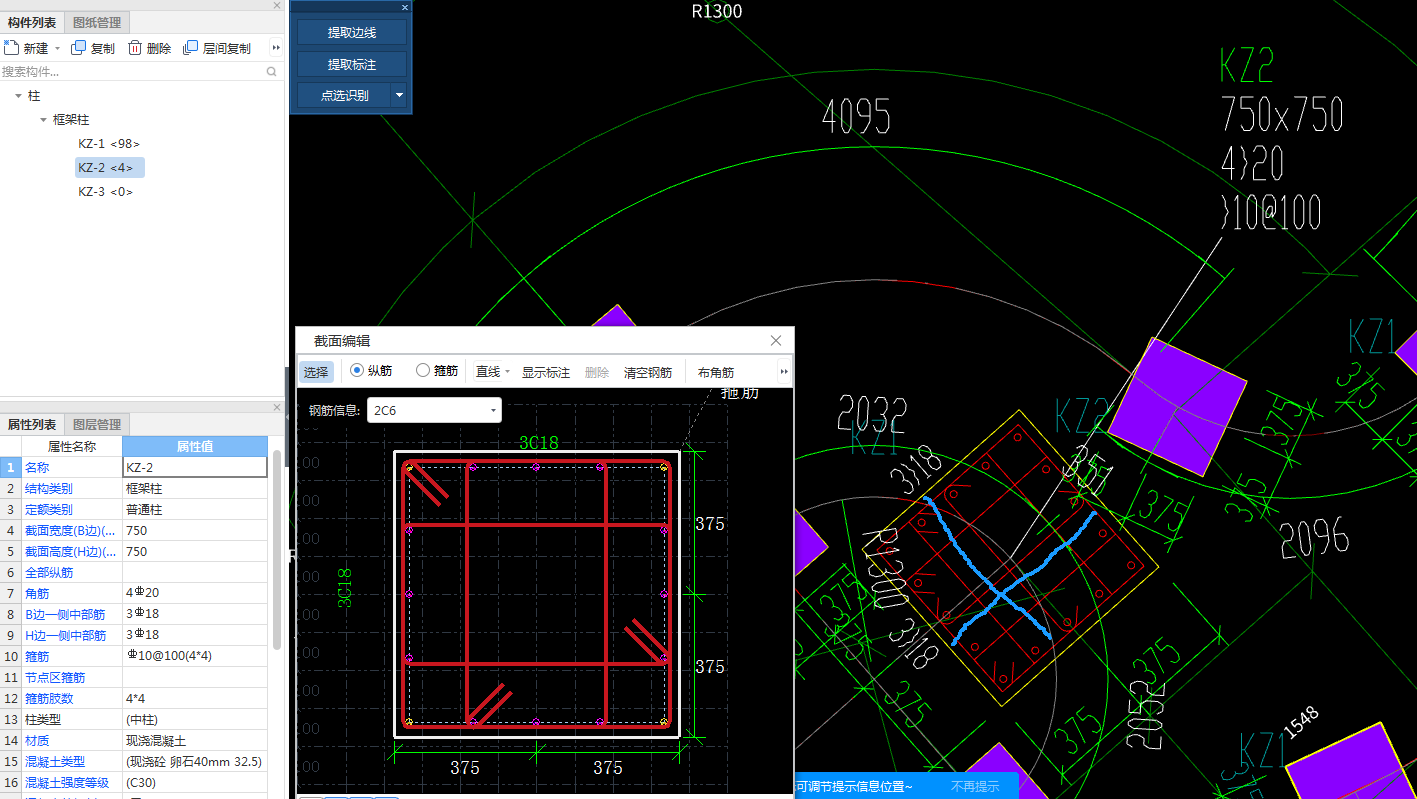This screenshot has width=1417, height=799.
Task: Click the 材质 value 现浇混凝土
Action: [195, 740]
